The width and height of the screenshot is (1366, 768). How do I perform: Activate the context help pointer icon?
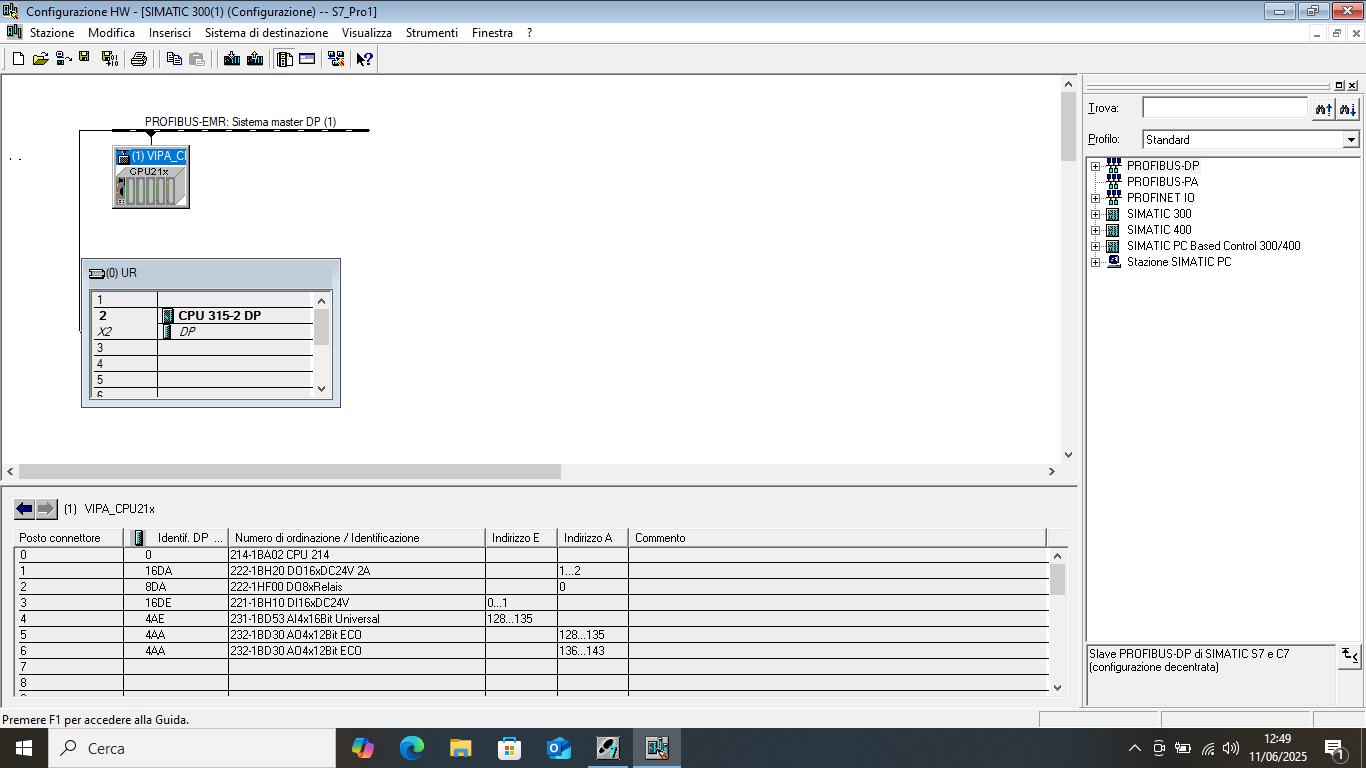click(365, 59)
